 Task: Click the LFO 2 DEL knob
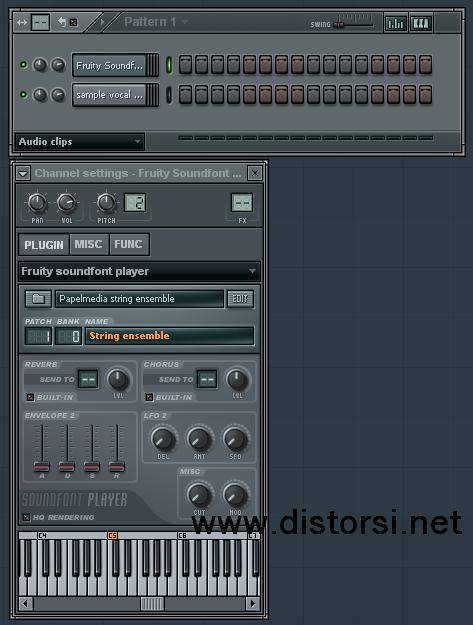pyautogui.click(x=163, y=438)
